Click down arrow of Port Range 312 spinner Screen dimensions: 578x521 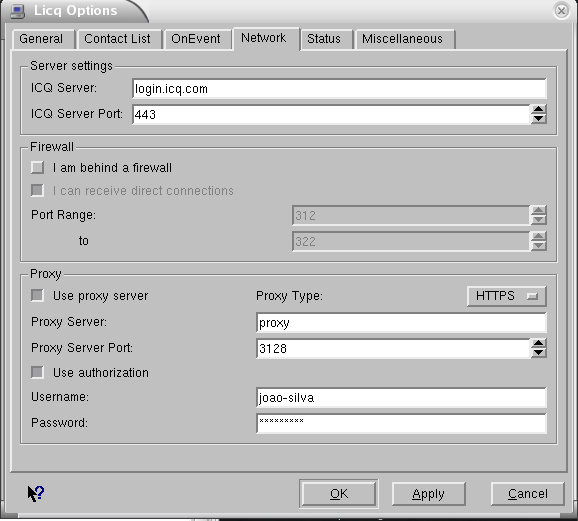point(539,220)
